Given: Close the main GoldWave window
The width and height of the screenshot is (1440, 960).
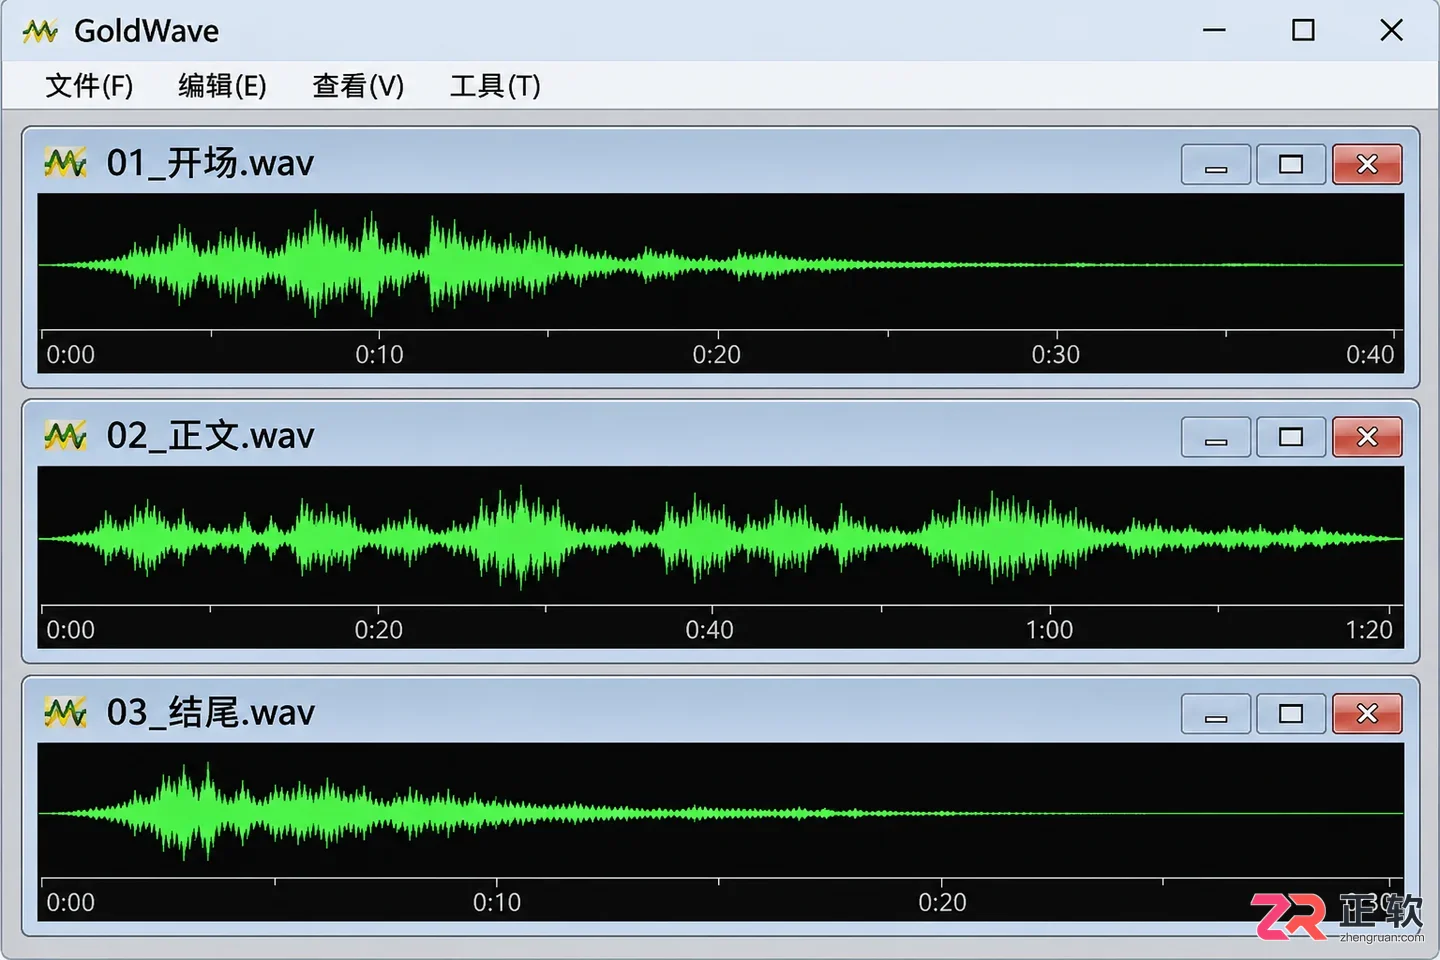Looking at the screenshot, I should click(1391, 30).
